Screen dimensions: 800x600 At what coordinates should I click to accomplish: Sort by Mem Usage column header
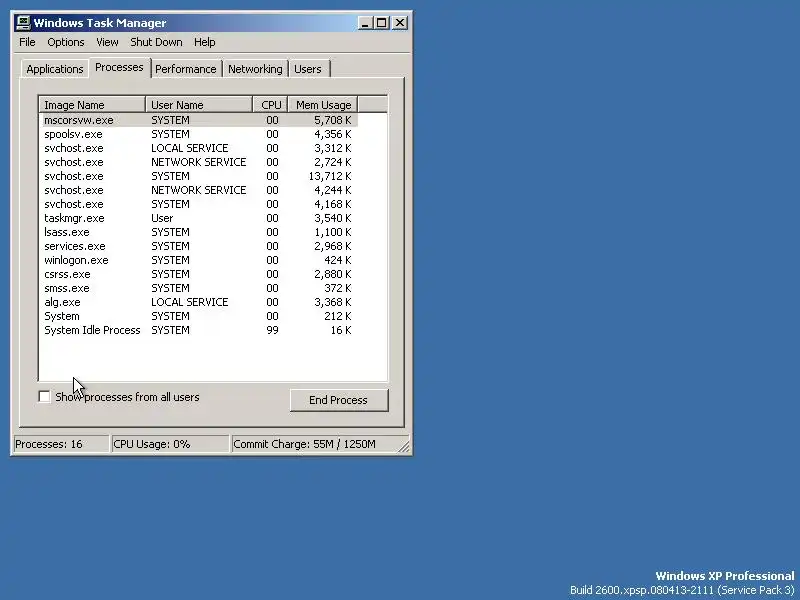(x=323, y=105)
